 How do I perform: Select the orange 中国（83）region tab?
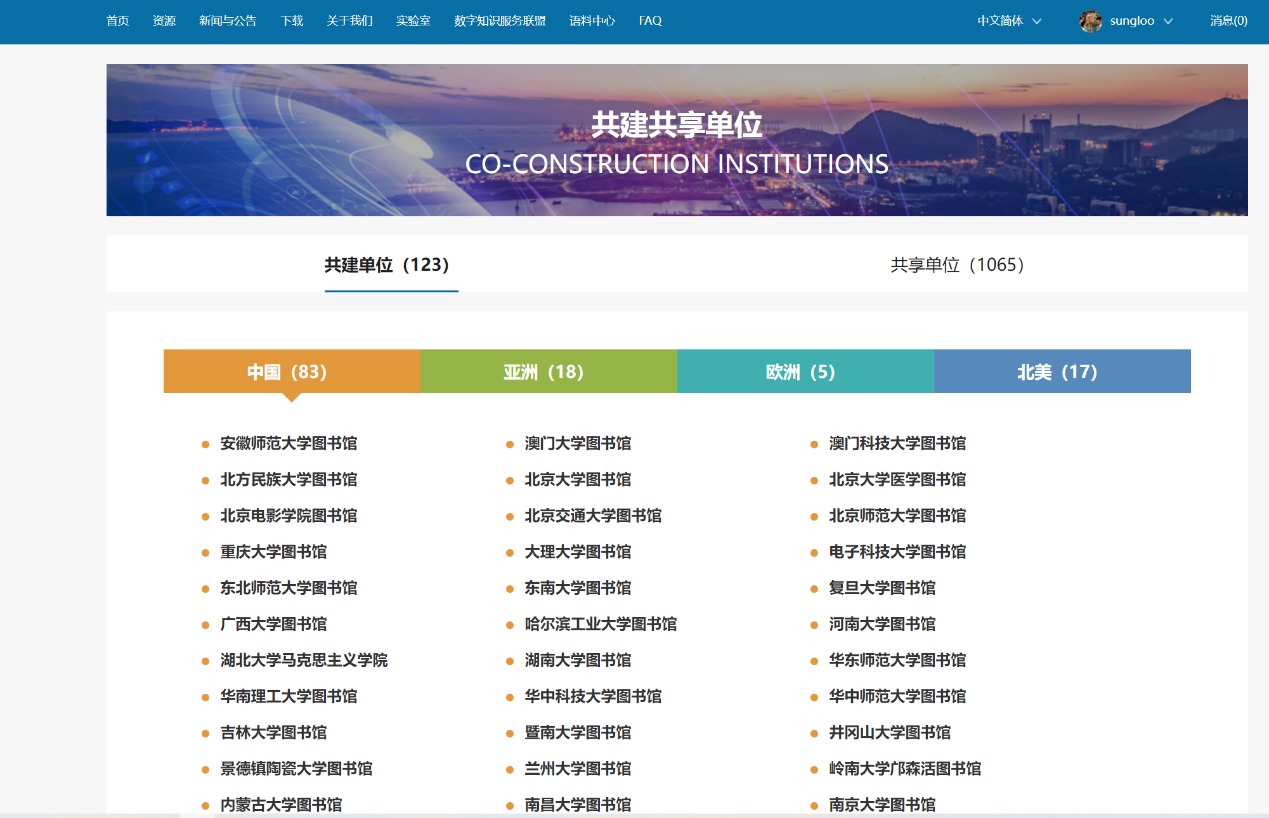292,371
